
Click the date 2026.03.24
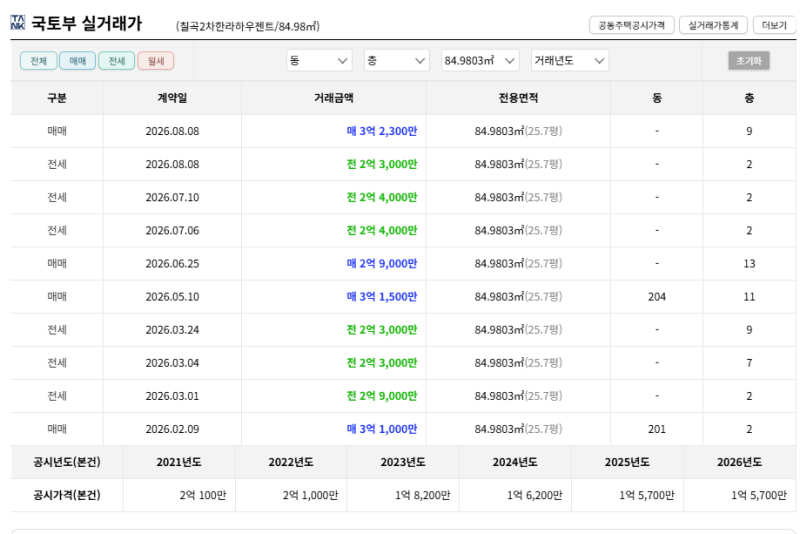[x=172, y=330]
